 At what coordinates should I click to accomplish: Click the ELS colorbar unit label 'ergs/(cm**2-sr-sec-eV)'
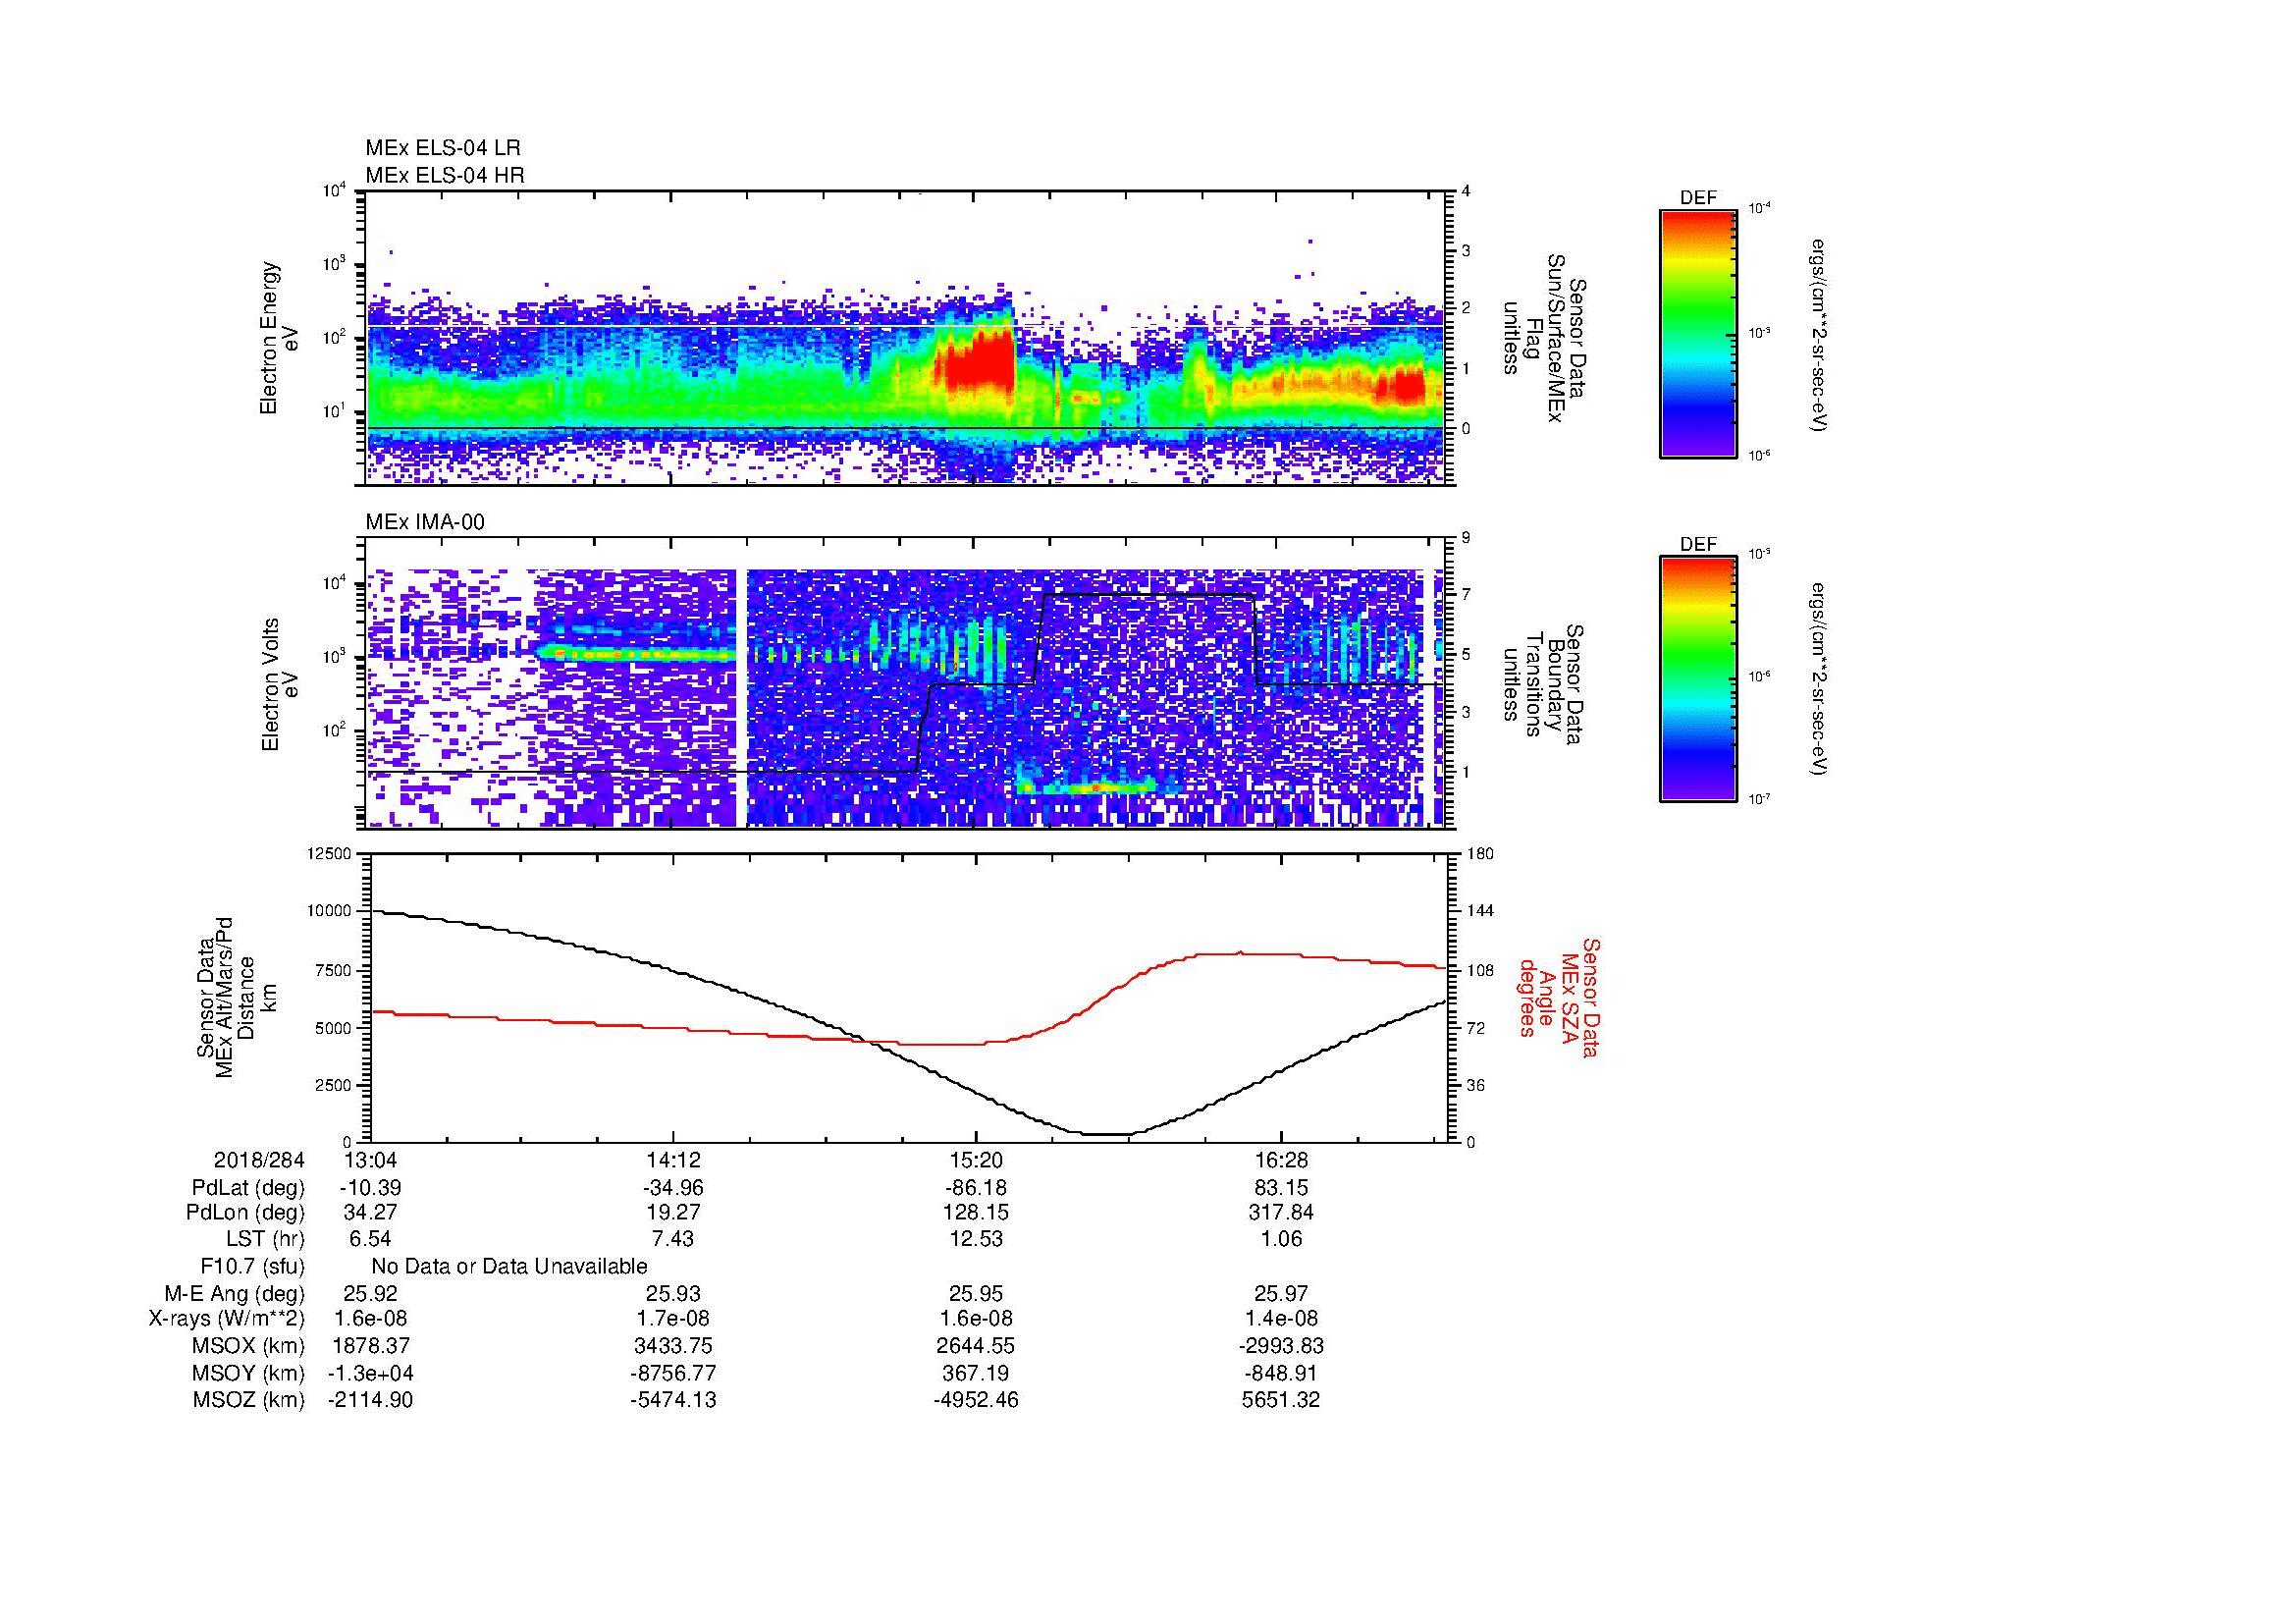tap(1820, 335)
